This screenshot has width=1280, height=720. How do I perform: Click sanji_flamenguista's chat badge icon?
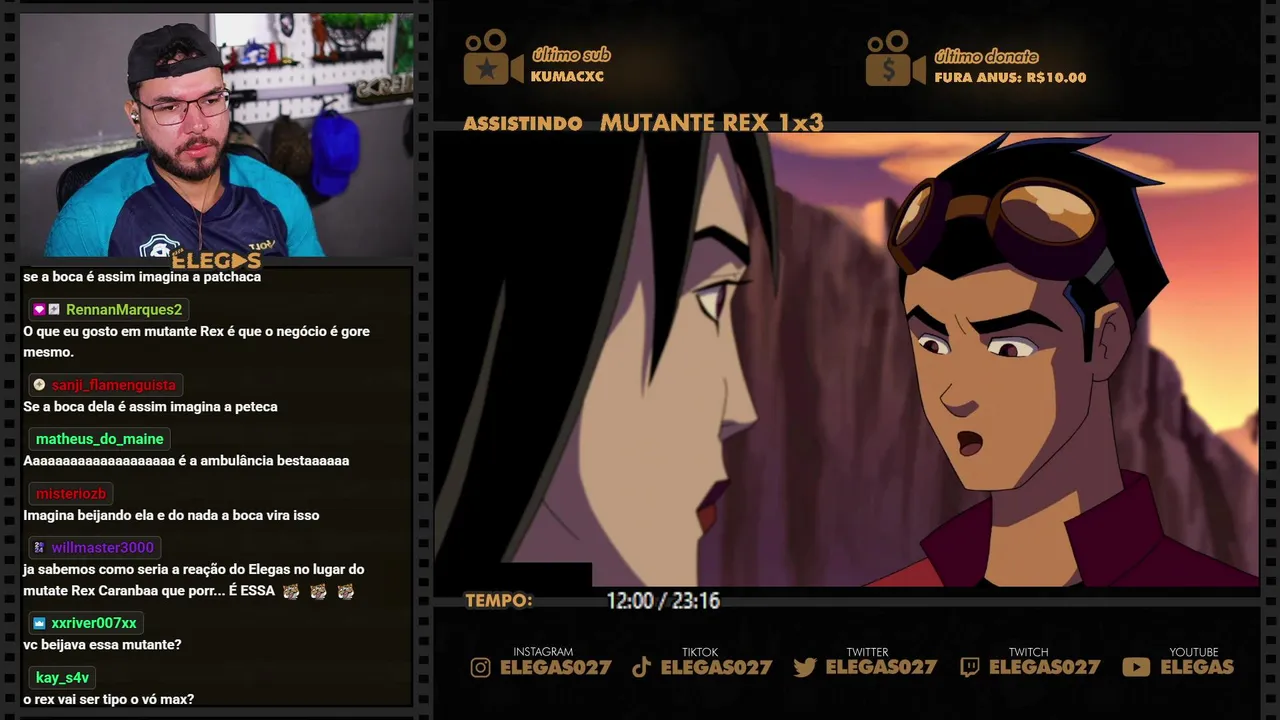tap(39, 385)
